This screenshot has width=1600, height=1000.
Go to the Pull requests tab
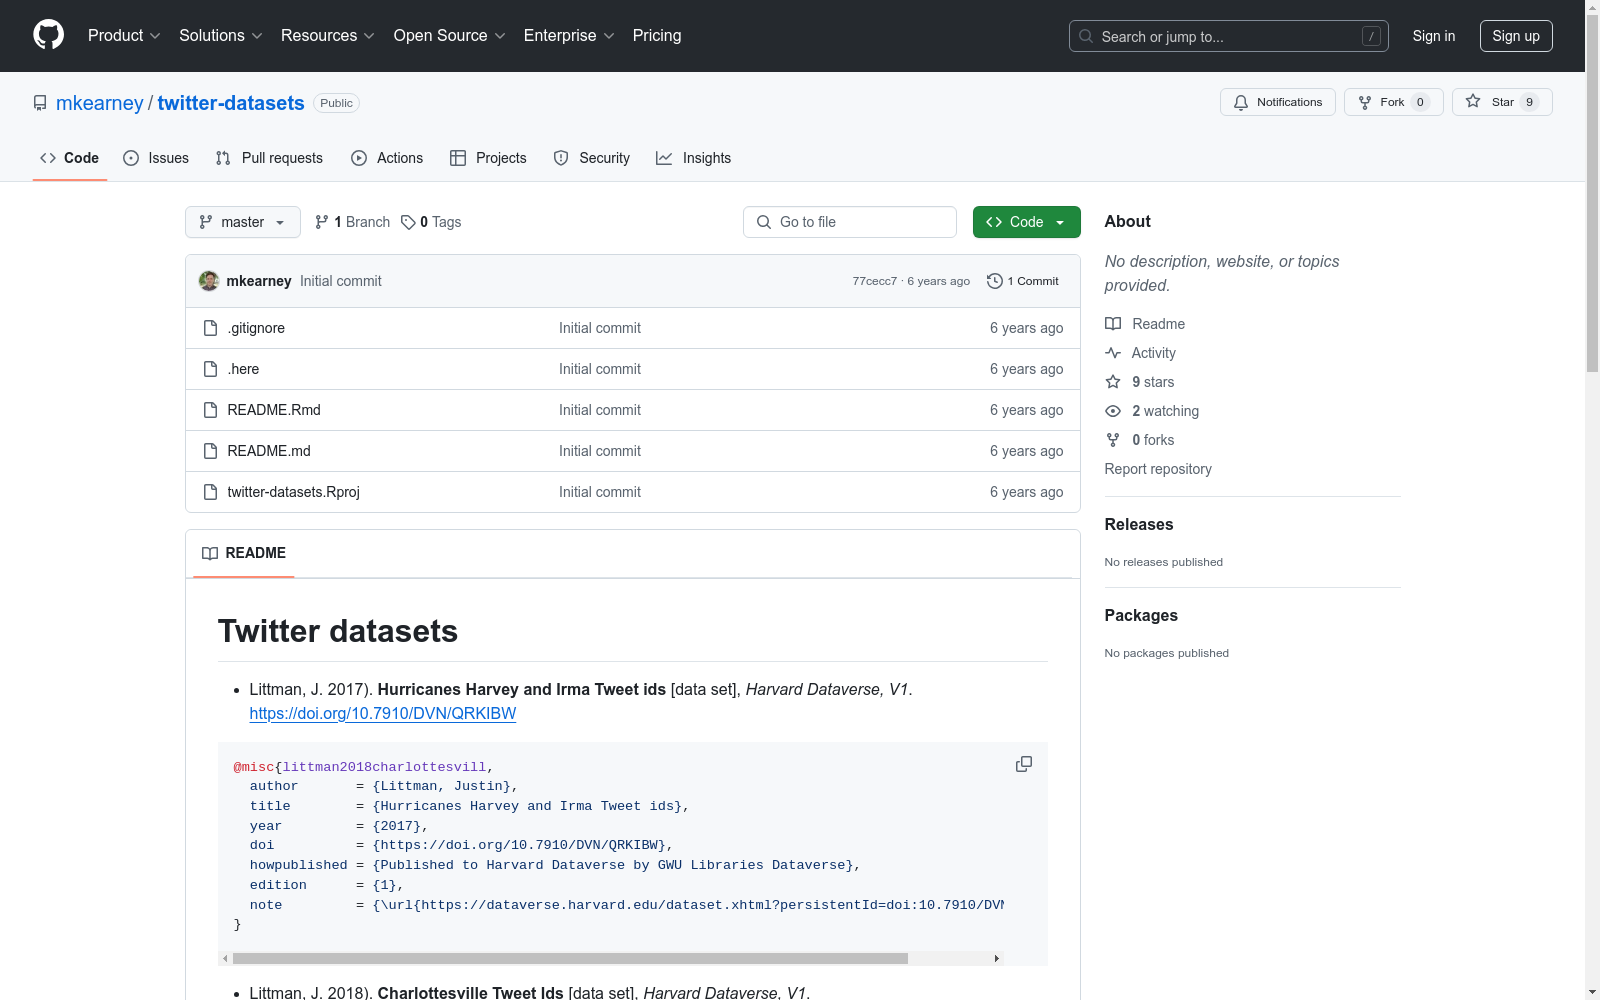pos(269,158)
